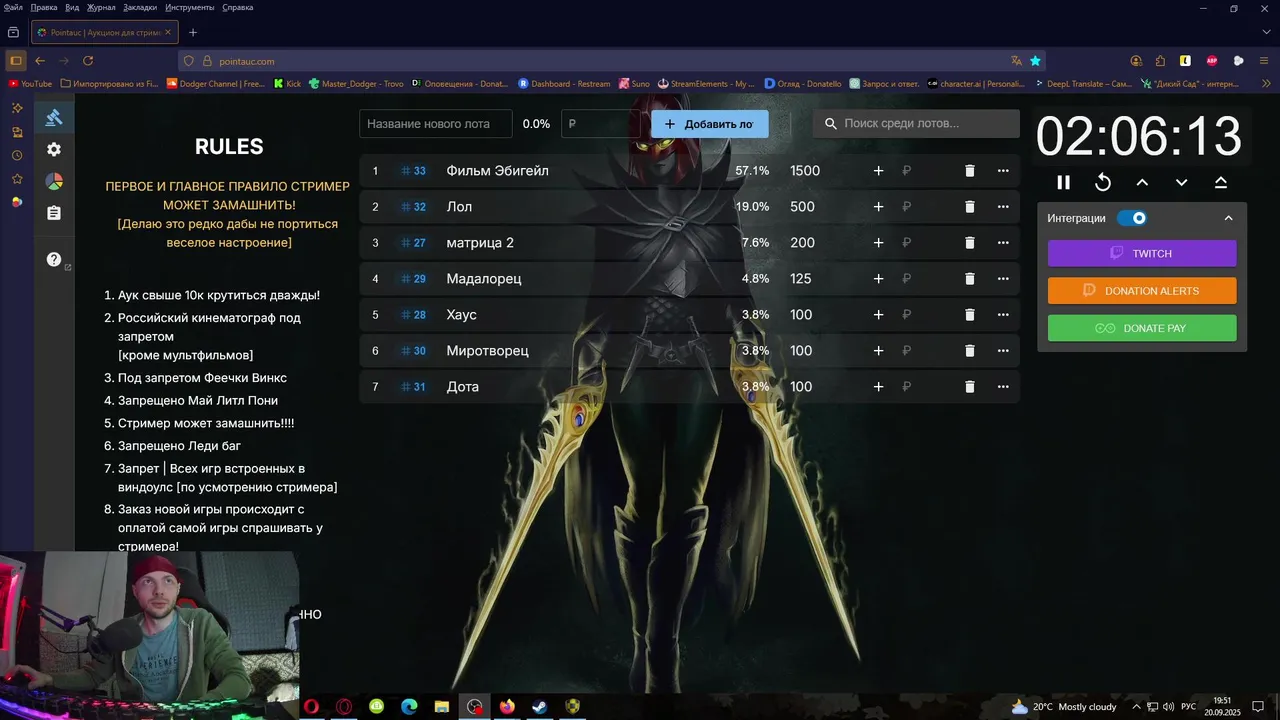The image size is (1280, 720).
Task: Open Steam from the taskbar
Action: (x=539, y=706)
